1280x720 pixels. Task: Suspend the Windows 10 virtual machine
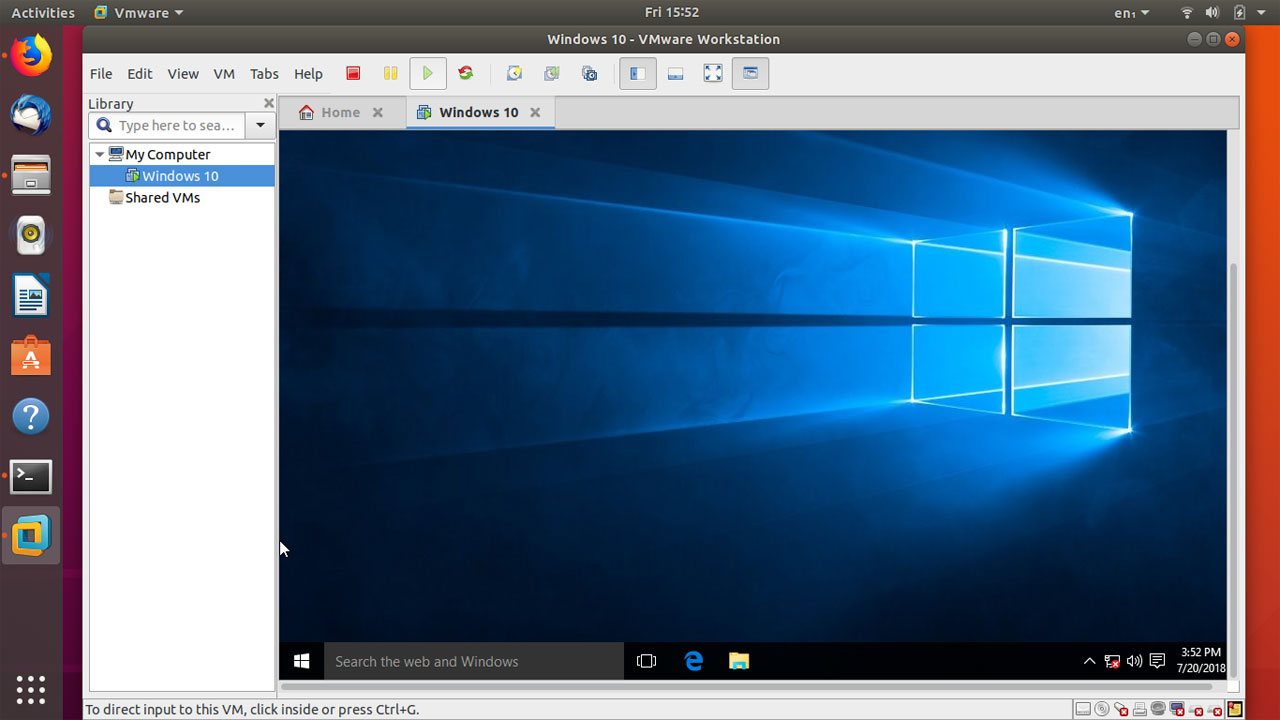point(390,72)
